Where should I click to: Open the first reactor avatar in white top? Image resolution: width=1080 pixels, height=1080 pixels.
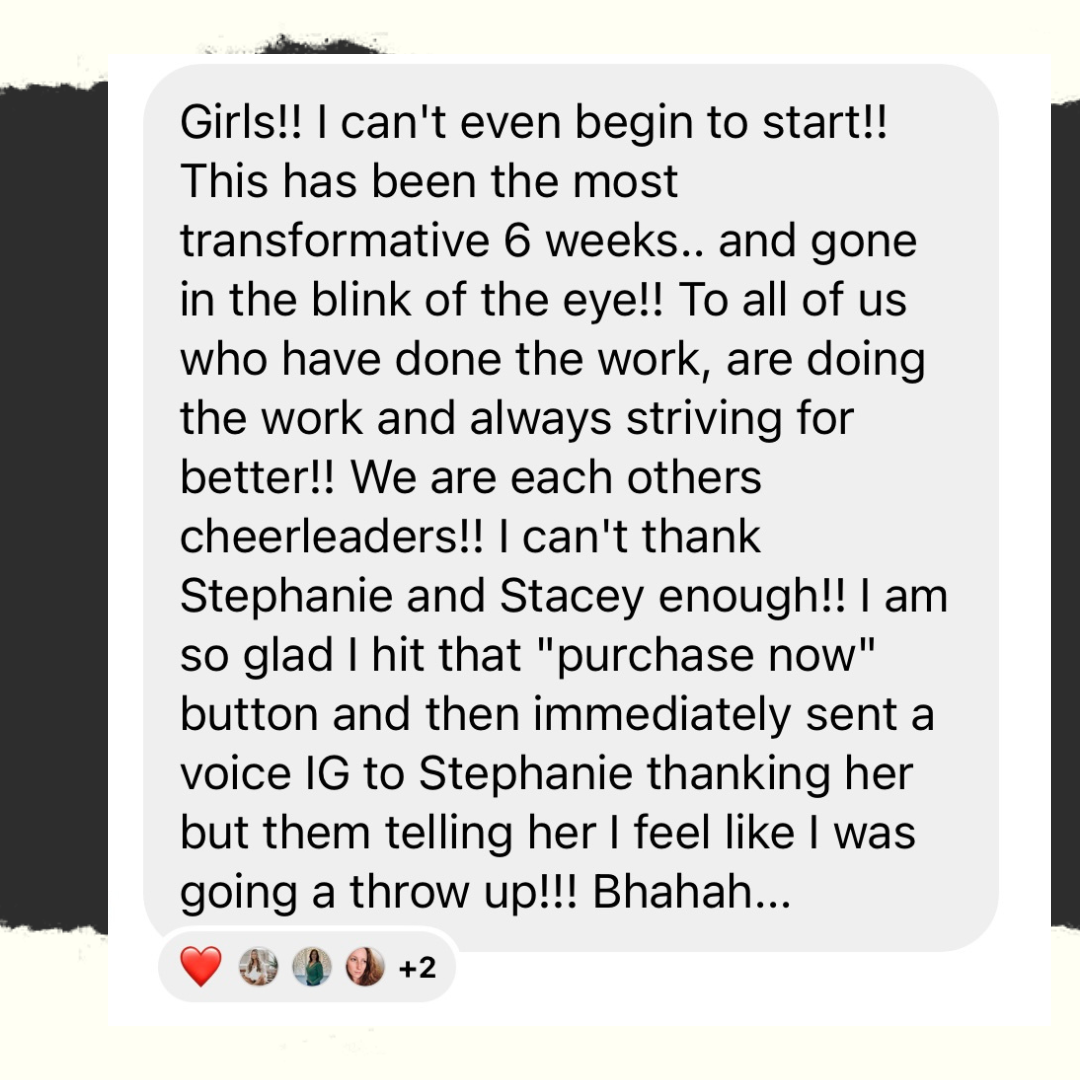[x=258, y=967]
